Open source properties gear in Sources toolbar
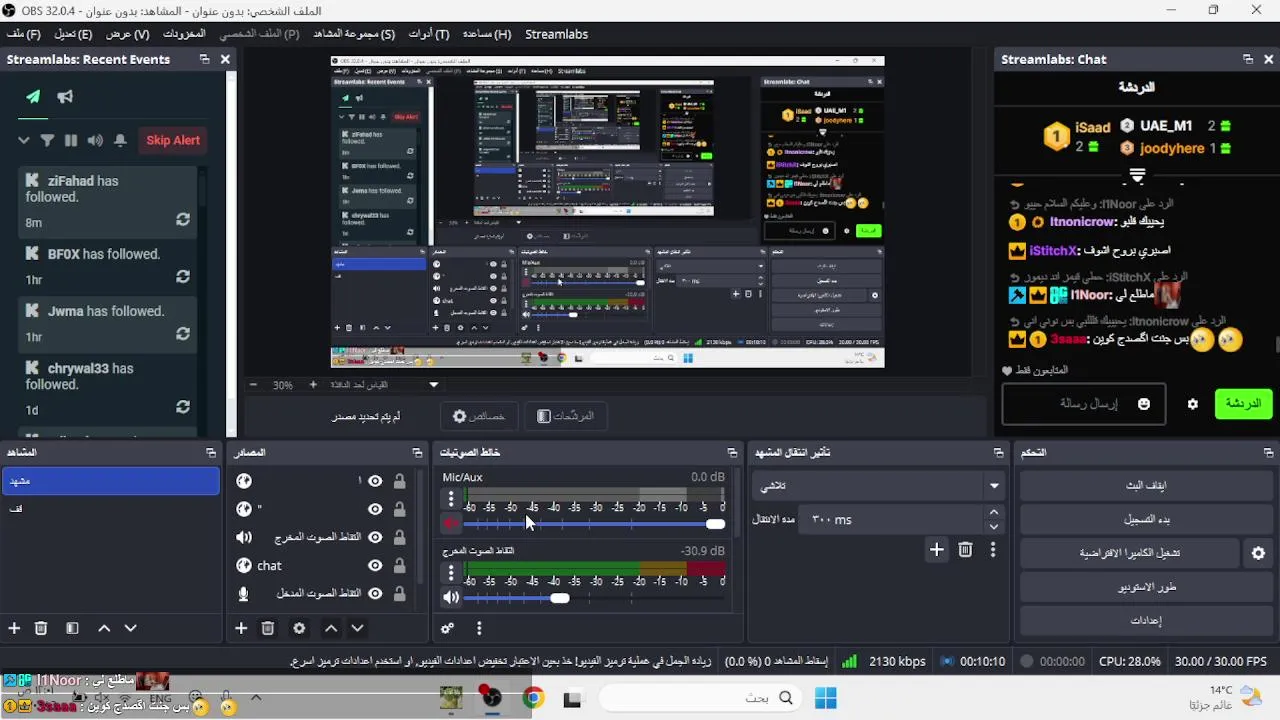 (299, 628)
